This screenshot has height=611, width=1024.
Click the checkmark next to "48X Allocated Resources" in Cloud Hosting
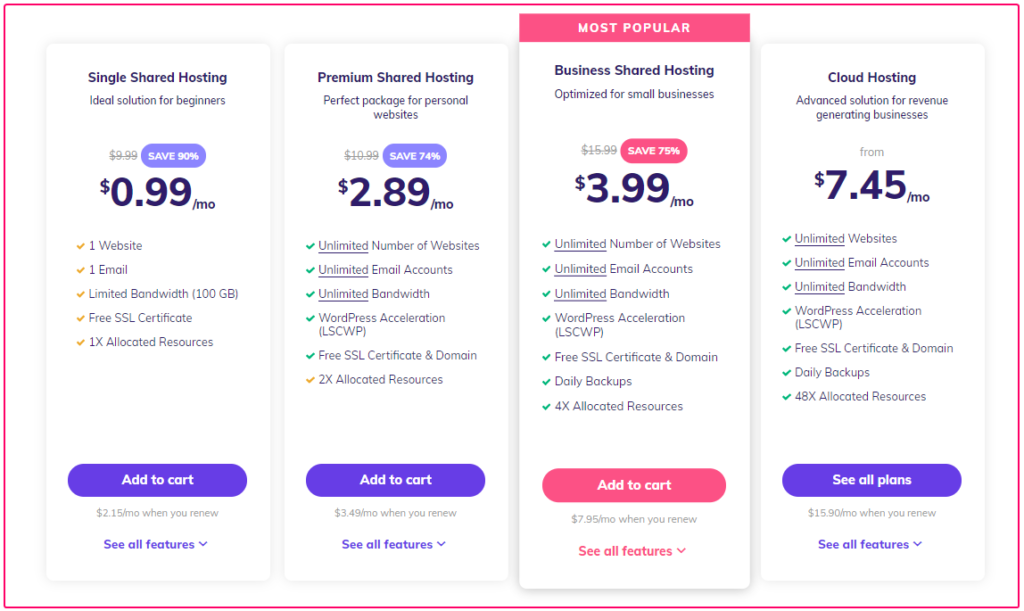click(787, 396)
